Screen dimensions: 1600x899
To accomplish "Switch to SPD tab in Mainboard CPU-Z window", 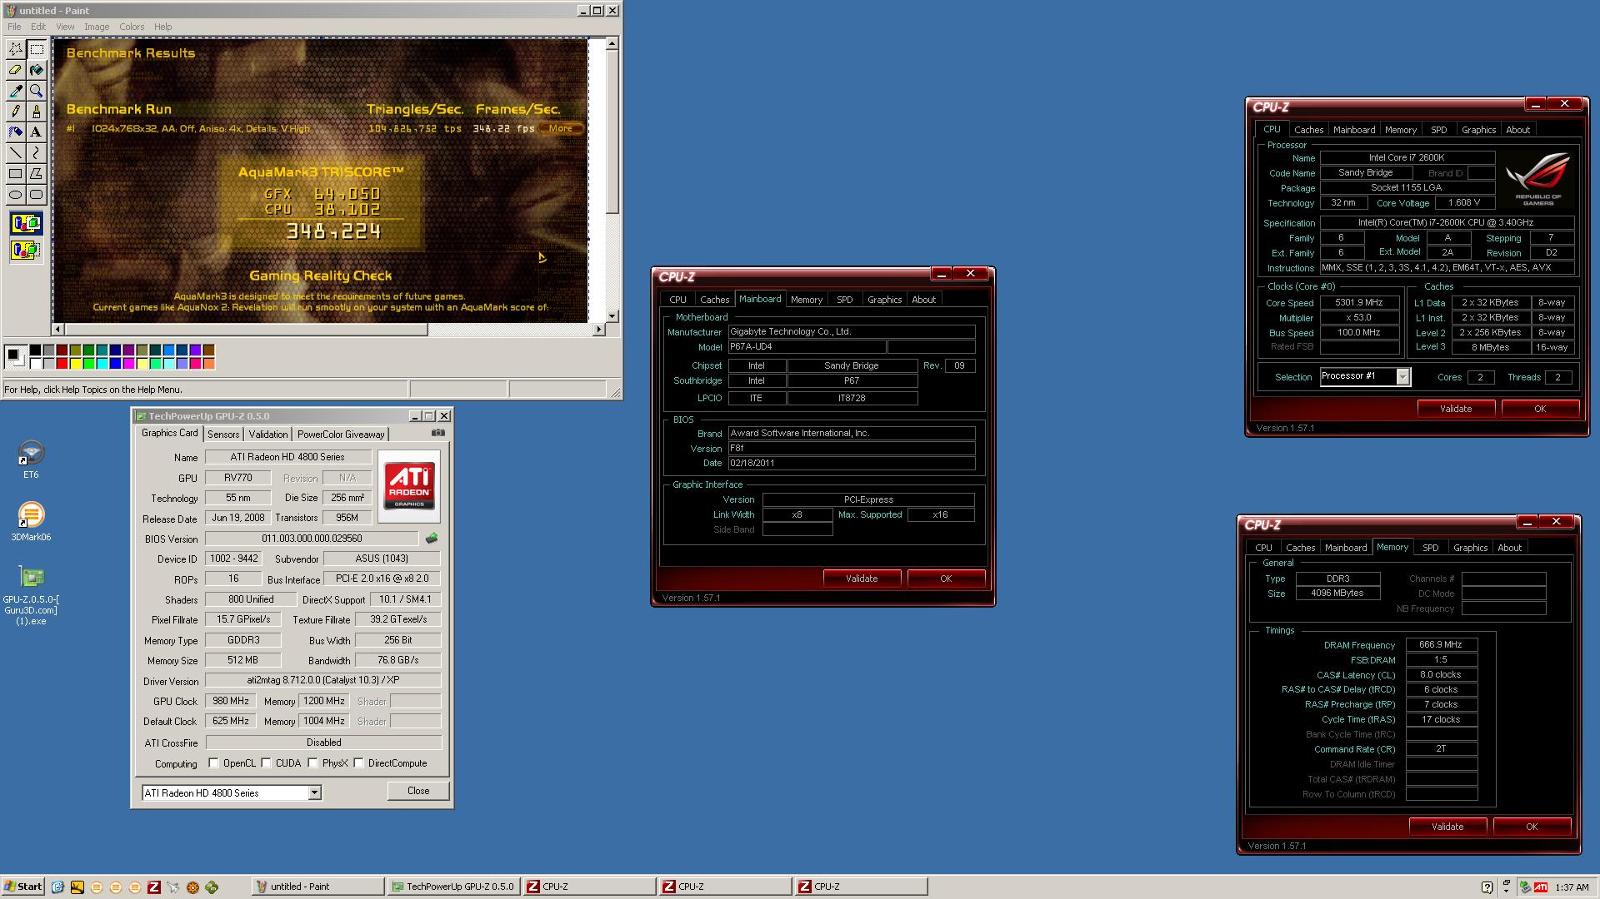I will (x=845, y=299).
